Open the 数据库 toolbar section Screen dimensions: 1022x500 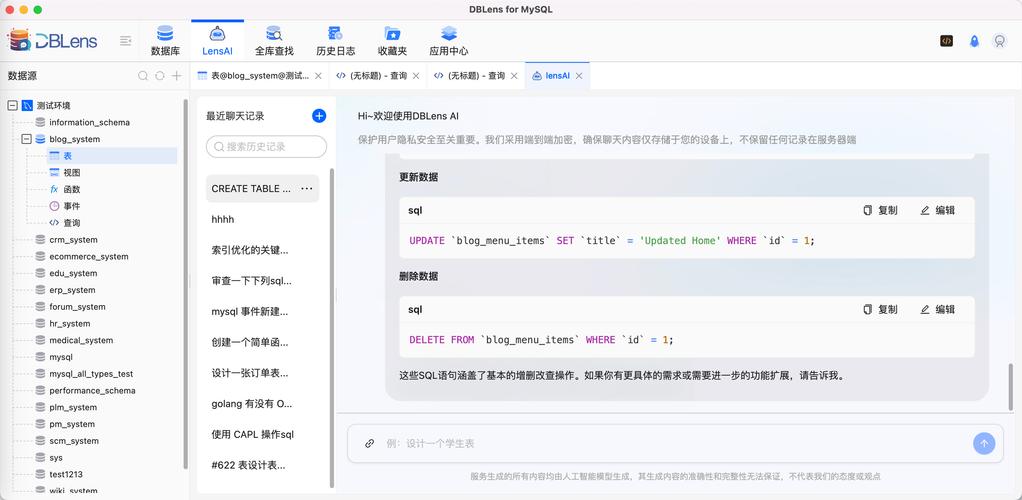(x=165, y=40)
